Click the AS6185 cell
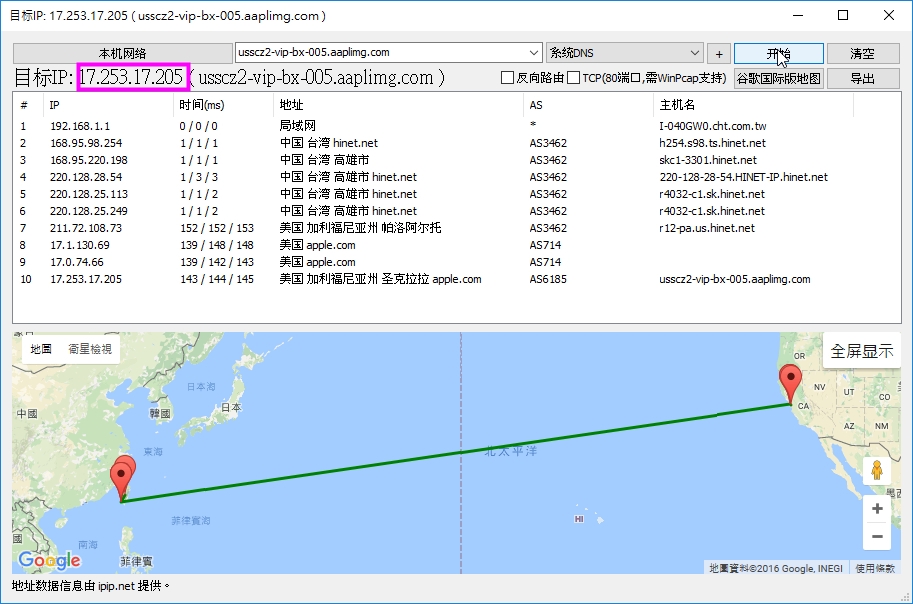This screenshot has height=604, width=913. (548, 279)
